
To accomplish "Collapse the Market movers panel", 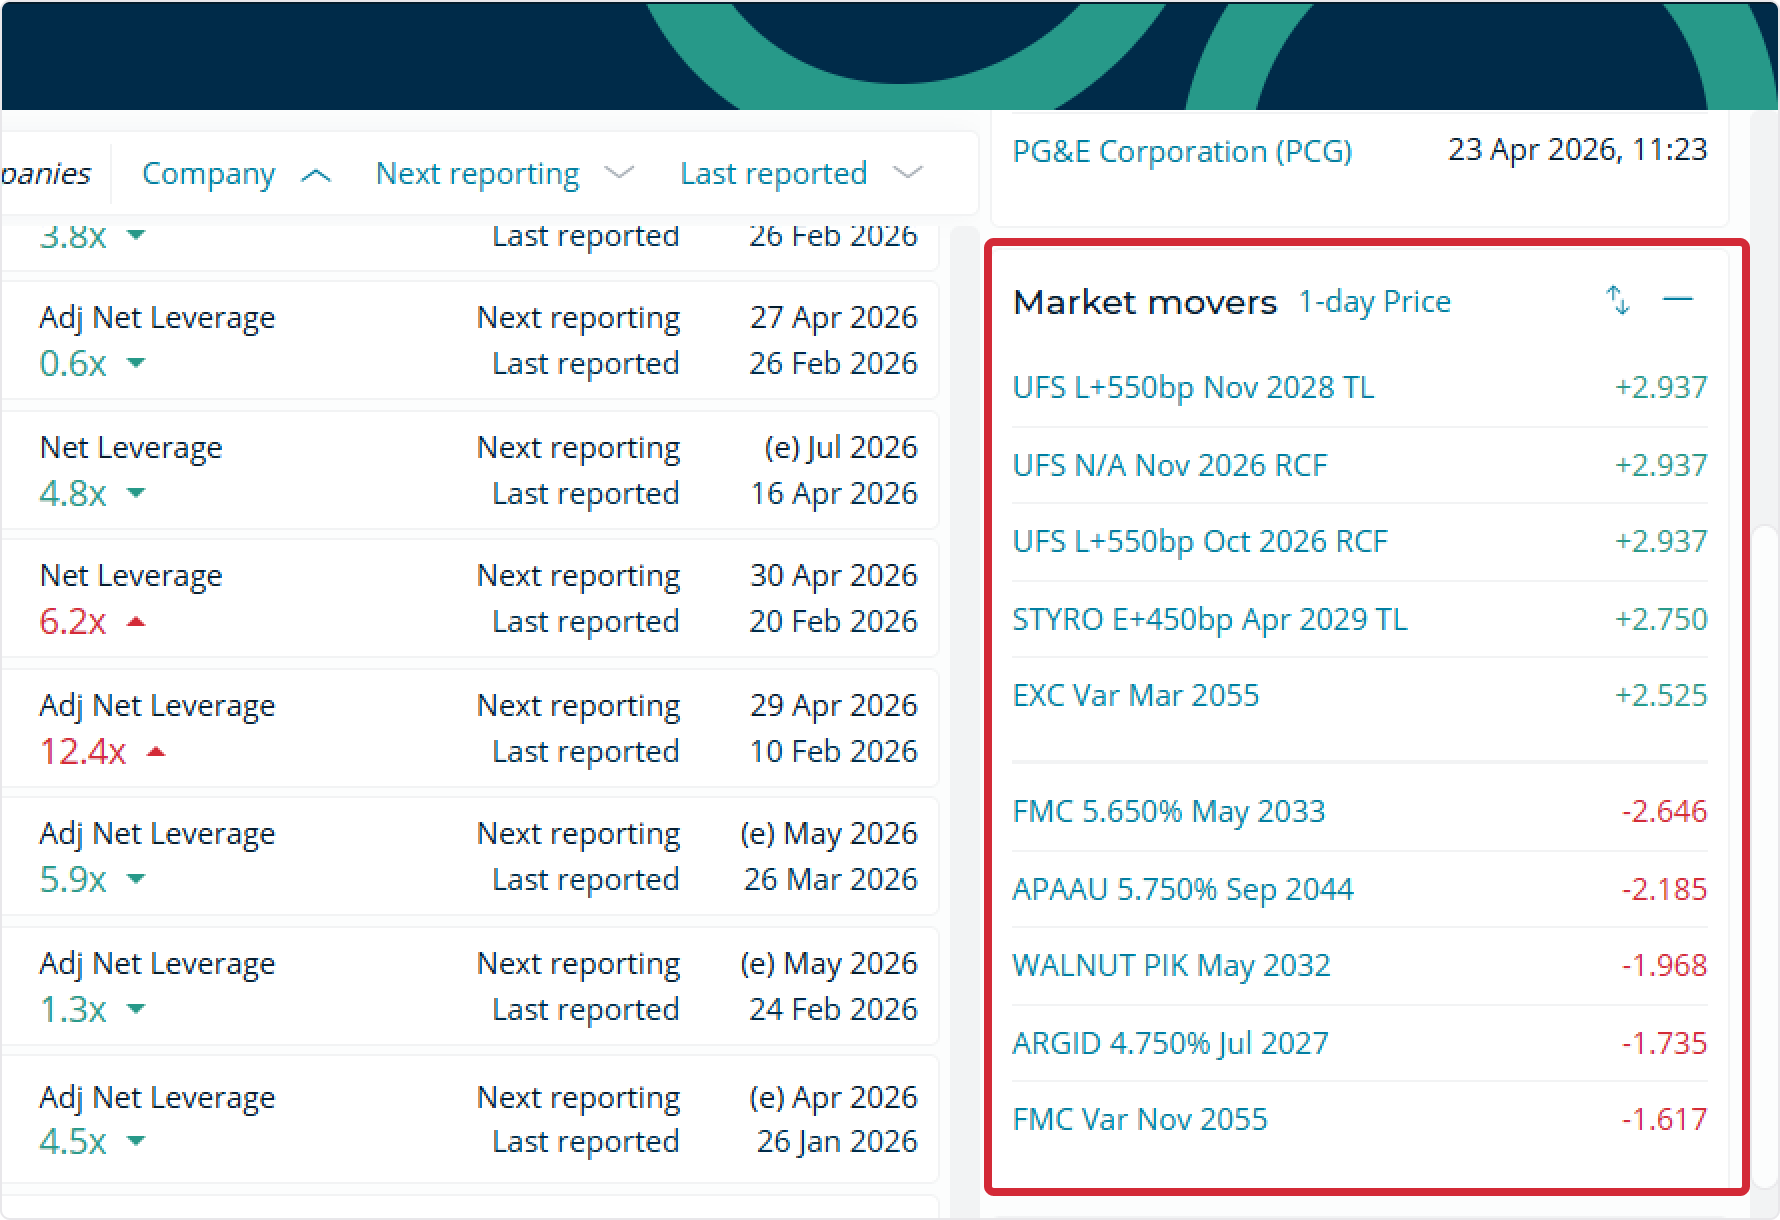I will click(x=1678, y=300).
